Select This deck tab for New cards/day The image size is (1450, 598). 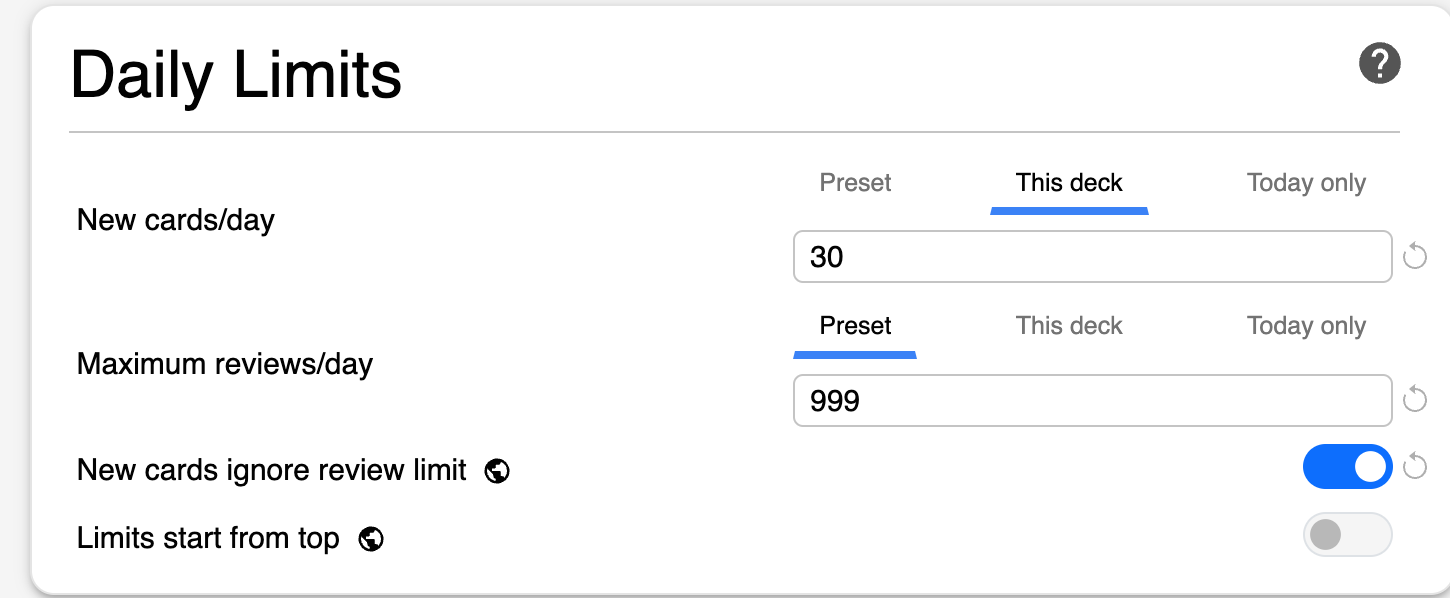coord(1069,183)
